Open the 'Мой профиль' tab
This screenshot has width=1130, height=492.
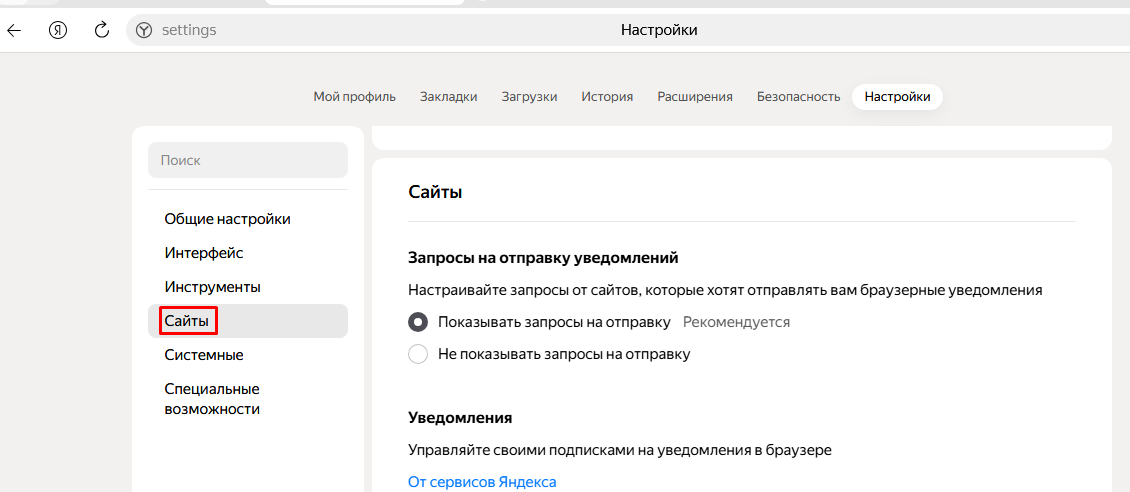pyautogui.click(x=355, y=97)
